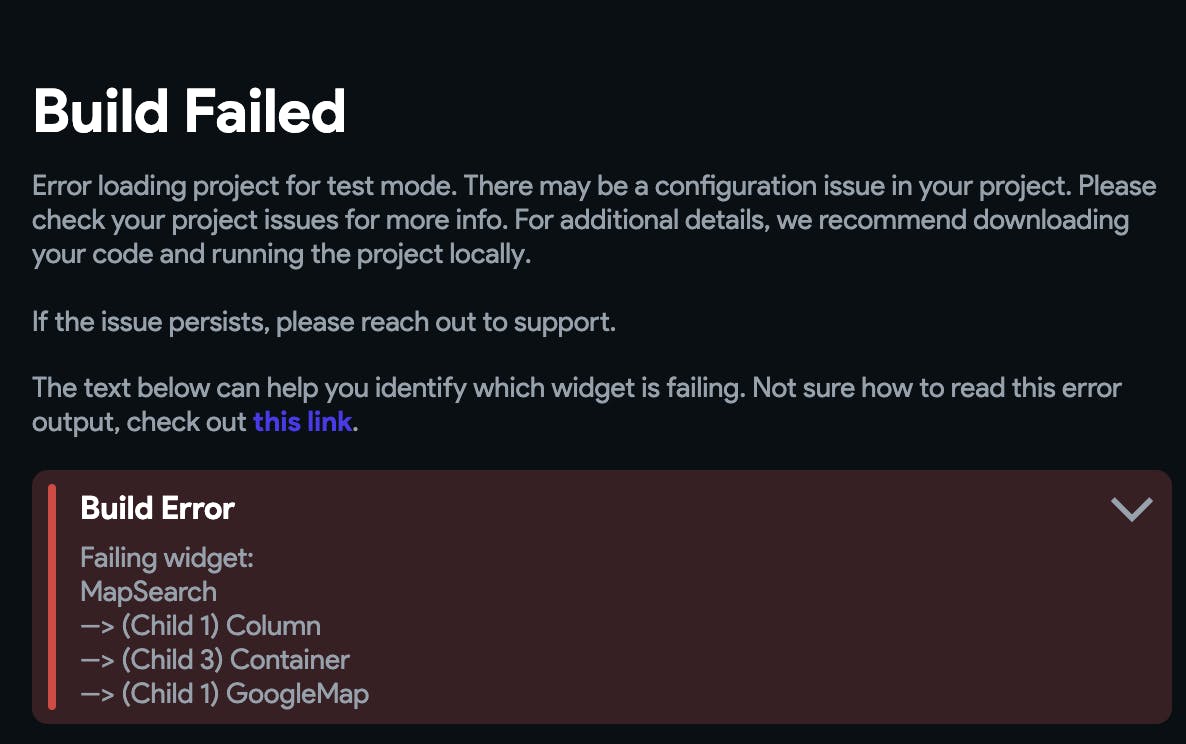Click the Build Error panel title
The image size is (1186, 744).
point(157,508)
